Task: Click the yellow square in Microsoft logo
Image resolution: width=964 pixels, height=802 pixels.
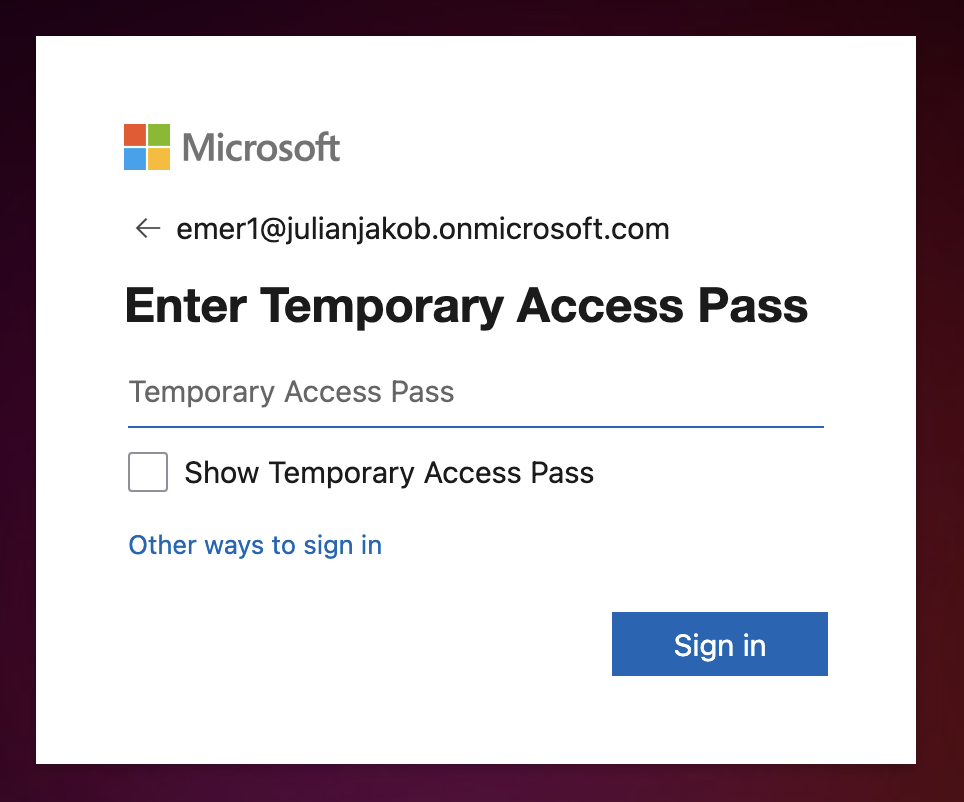Action: point(159,159)
